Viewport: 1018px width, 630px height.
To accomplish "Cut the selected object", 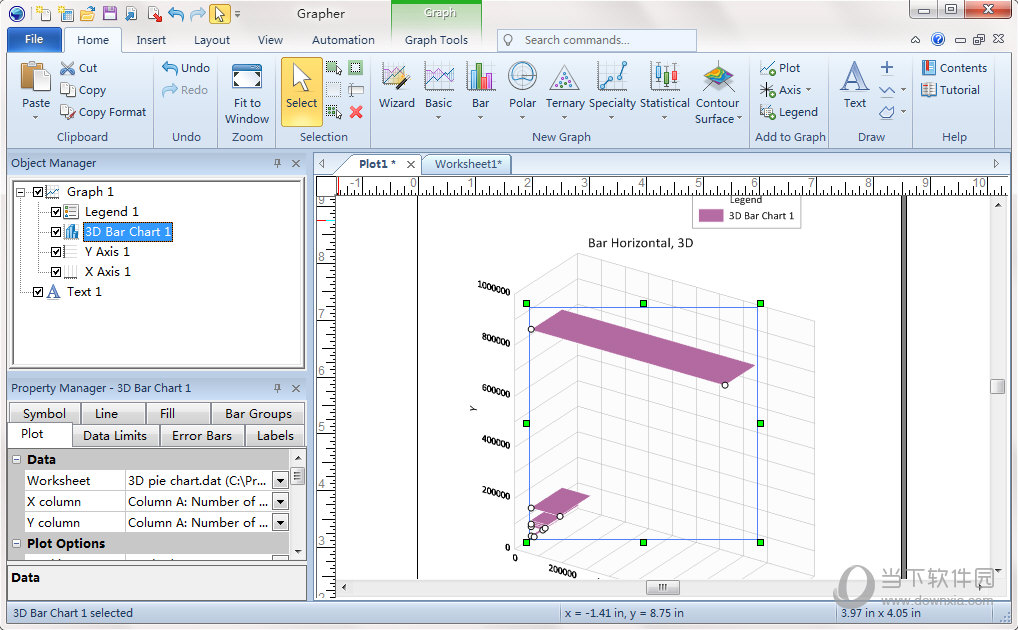I will pos(79,68).
